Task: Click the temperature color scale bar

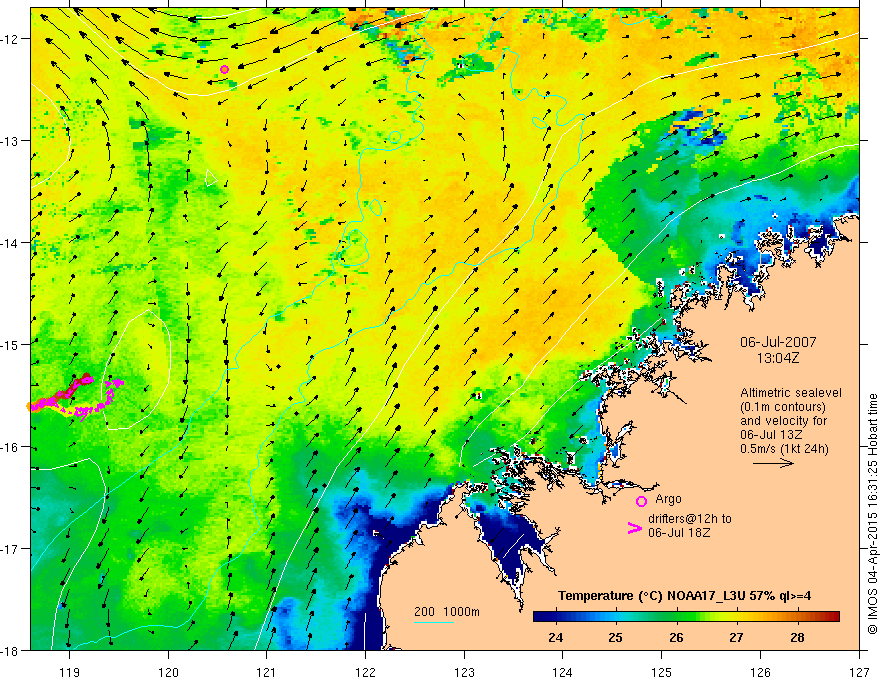Action: [x=686, y=617]
